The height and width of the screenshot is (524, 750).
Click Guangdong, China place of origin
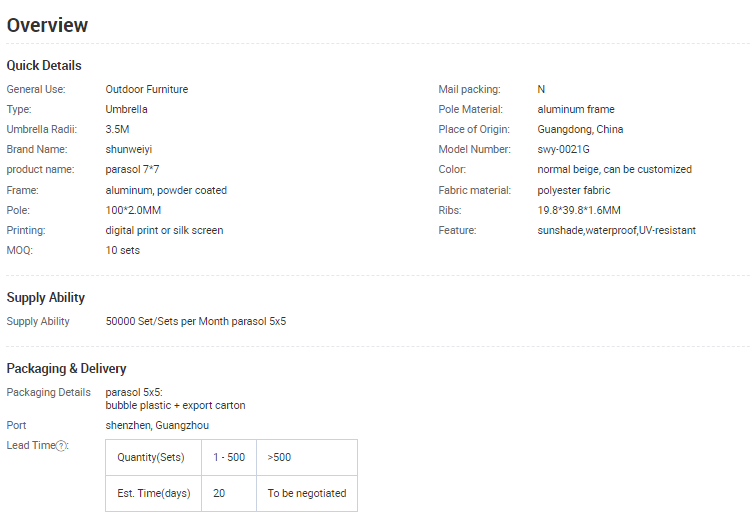580,129
